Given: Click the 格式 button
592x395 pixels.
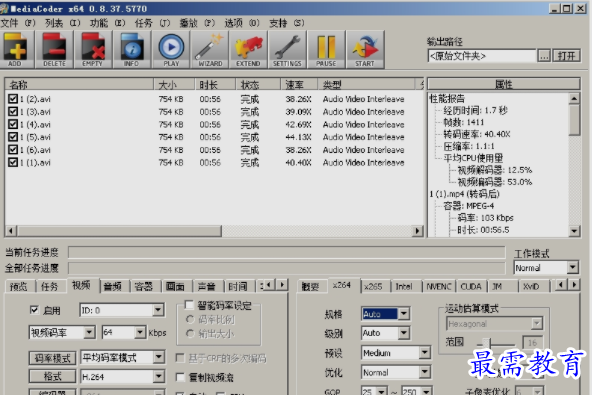Looking at the screenshot, I should 52,376.
